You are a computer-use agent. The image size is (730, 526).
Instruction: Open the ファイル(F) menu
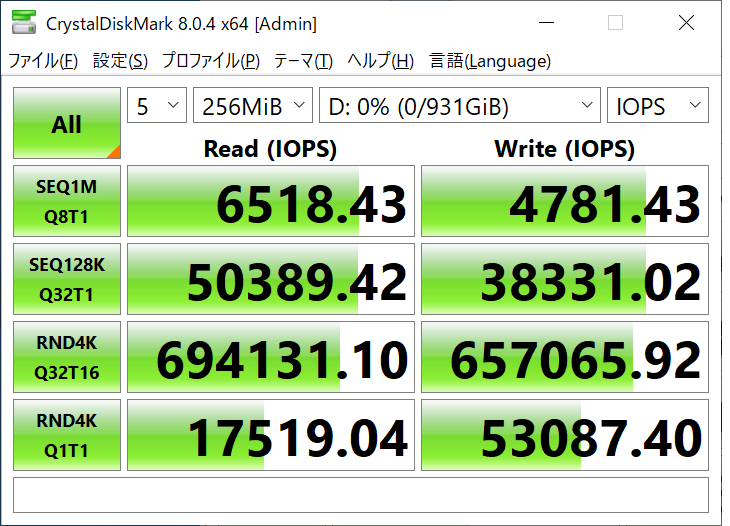tap(43, 61)
